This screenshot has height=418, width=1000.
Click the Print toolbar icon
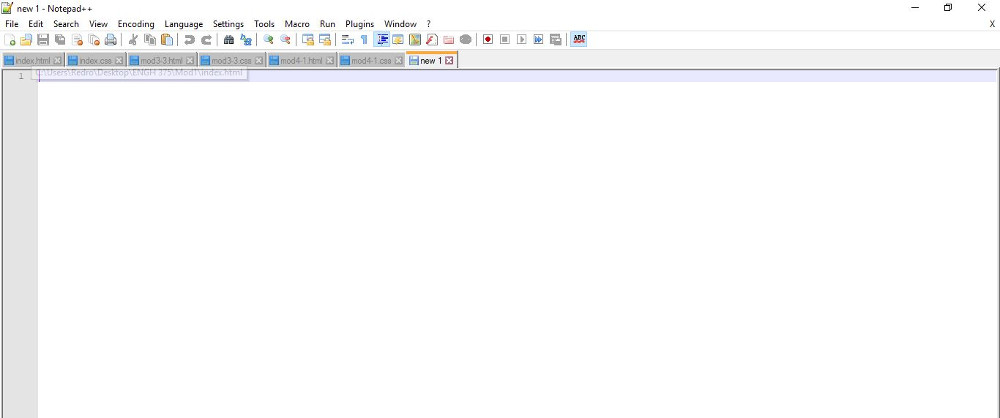tap(110, 40)
